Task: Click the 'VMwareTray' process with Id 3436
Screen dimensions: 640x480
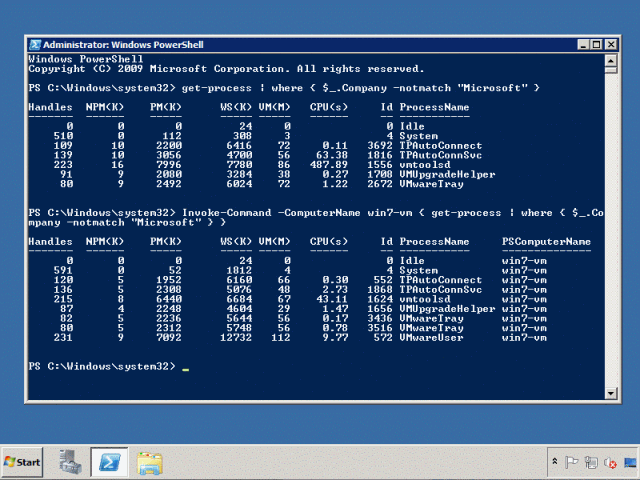Action: tap(431, 318)
